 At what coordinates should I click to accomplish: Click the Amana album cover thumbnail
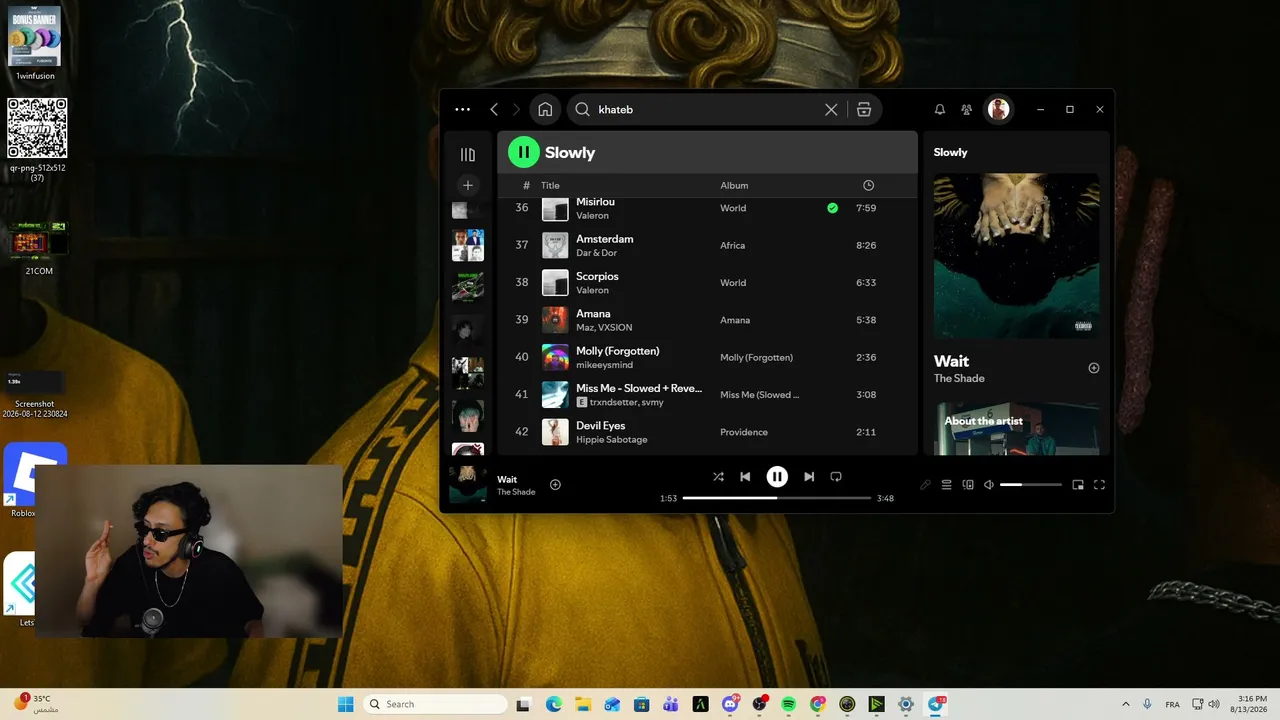coord(555,320)
